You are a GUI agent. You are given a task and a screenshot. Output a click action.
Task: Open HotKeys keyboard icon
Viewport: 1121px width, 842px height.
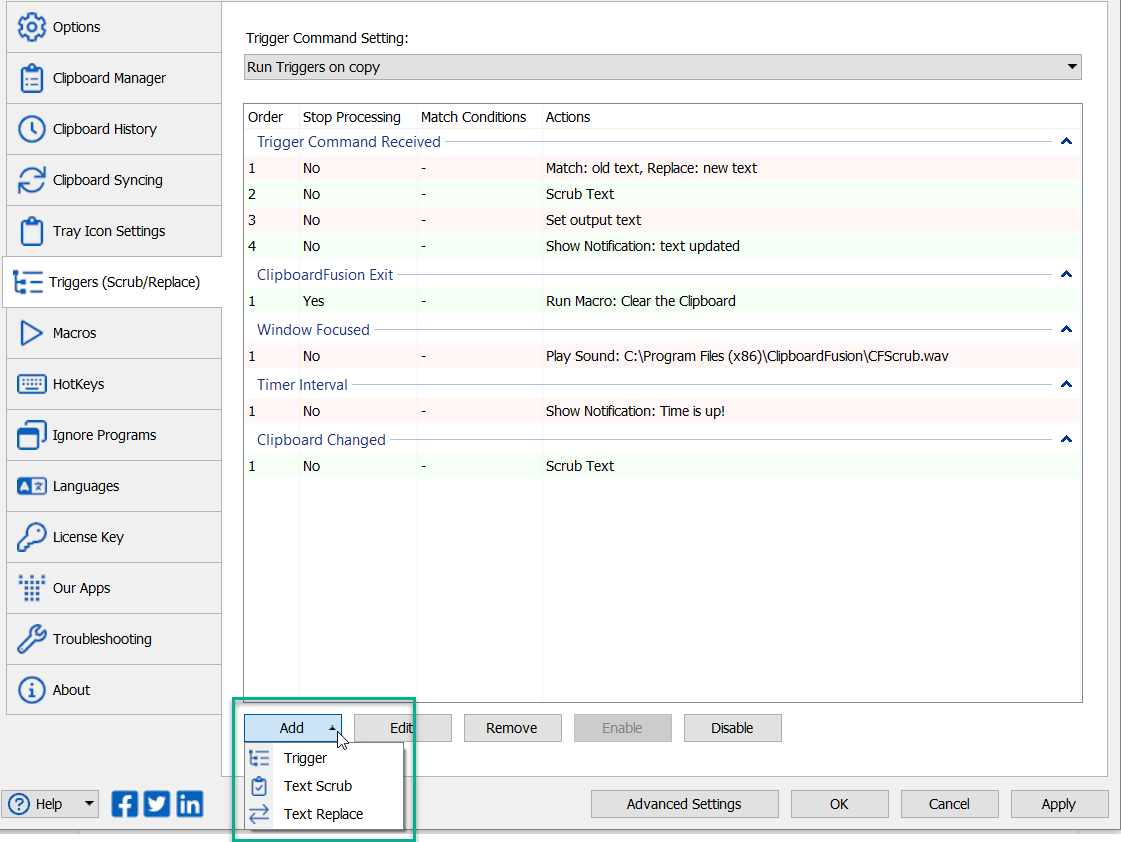point(29,384)
